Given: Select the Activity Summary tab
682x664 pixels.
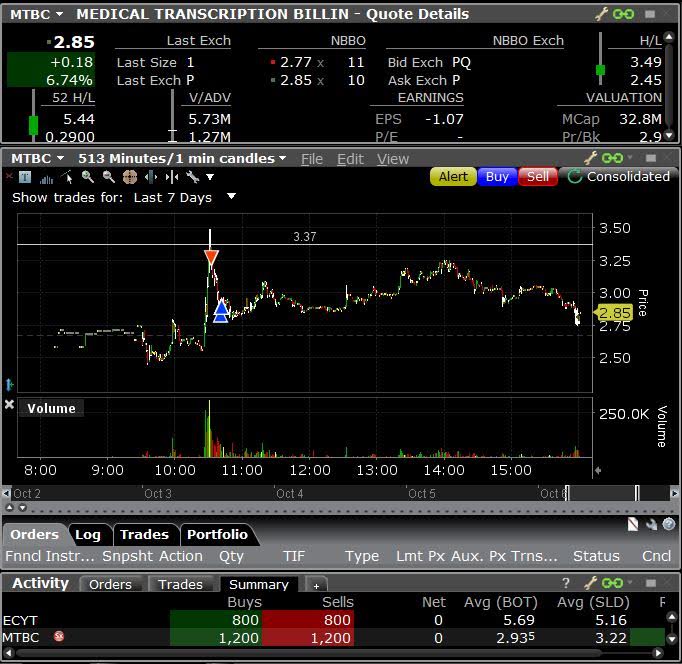Looking at the screenshot, I should pos(259,584).
